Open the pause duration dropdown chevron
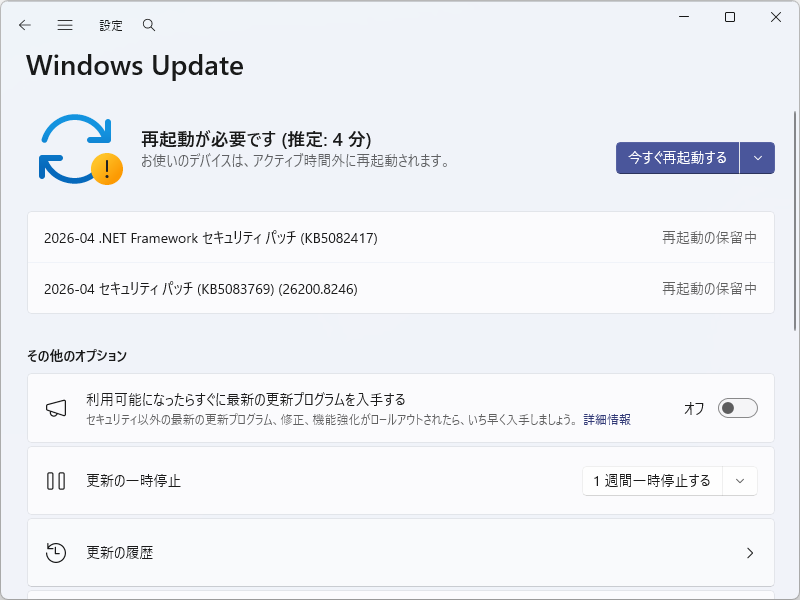 [x=740, y=480]
